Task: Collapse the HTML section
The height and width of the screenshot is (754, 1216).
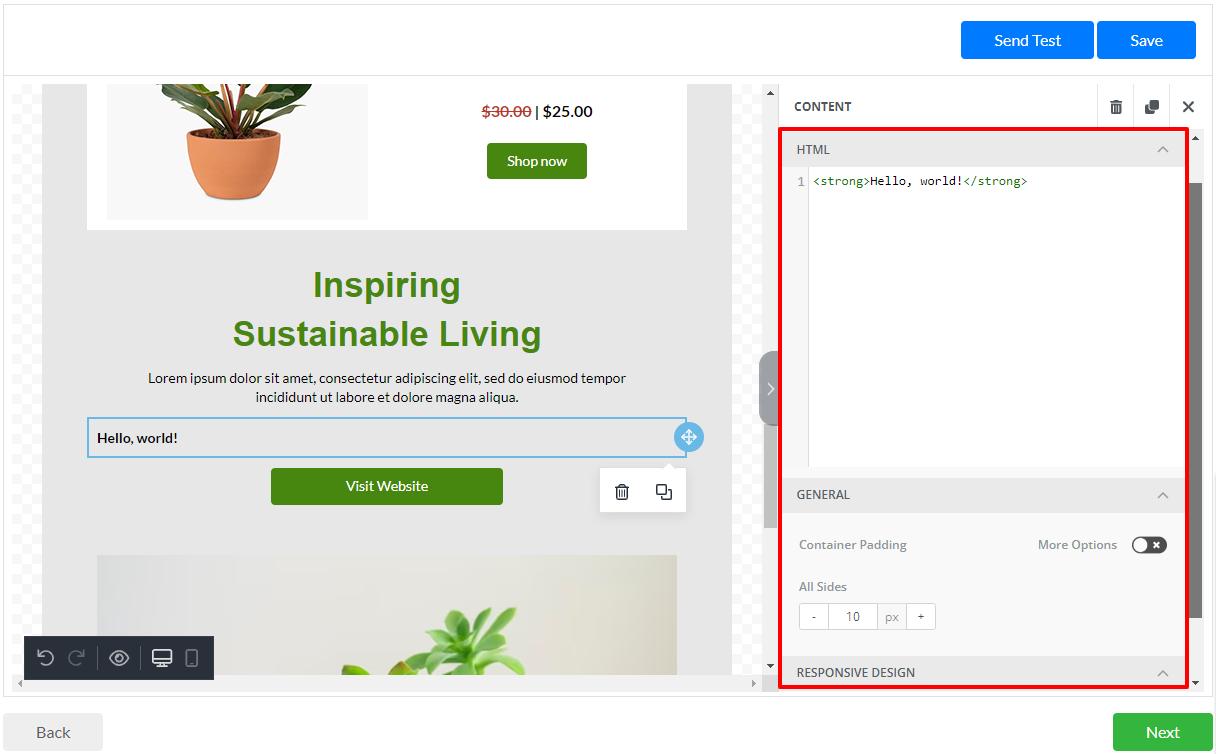Action: 1162,150
